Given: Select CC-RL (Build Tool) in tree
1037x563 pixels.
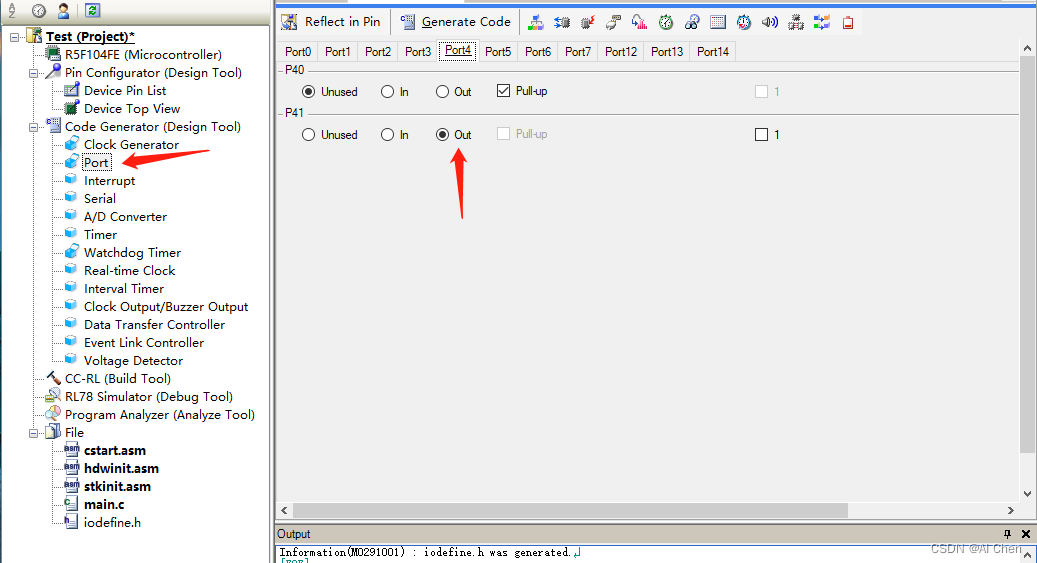Looking at the screenshot, I should pyautogui.click(x=118, y=379).
